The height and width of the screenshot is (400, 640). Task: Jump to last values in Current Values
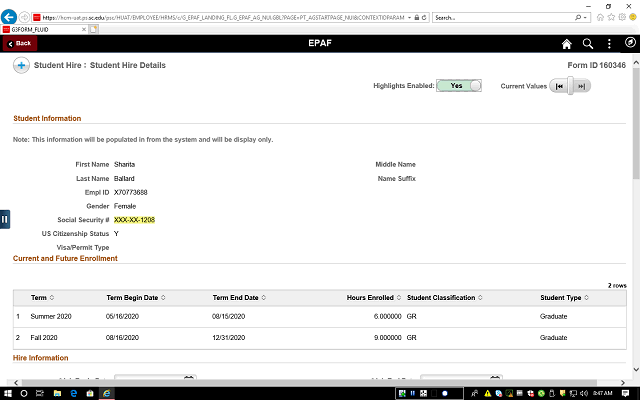pos(582,86)
